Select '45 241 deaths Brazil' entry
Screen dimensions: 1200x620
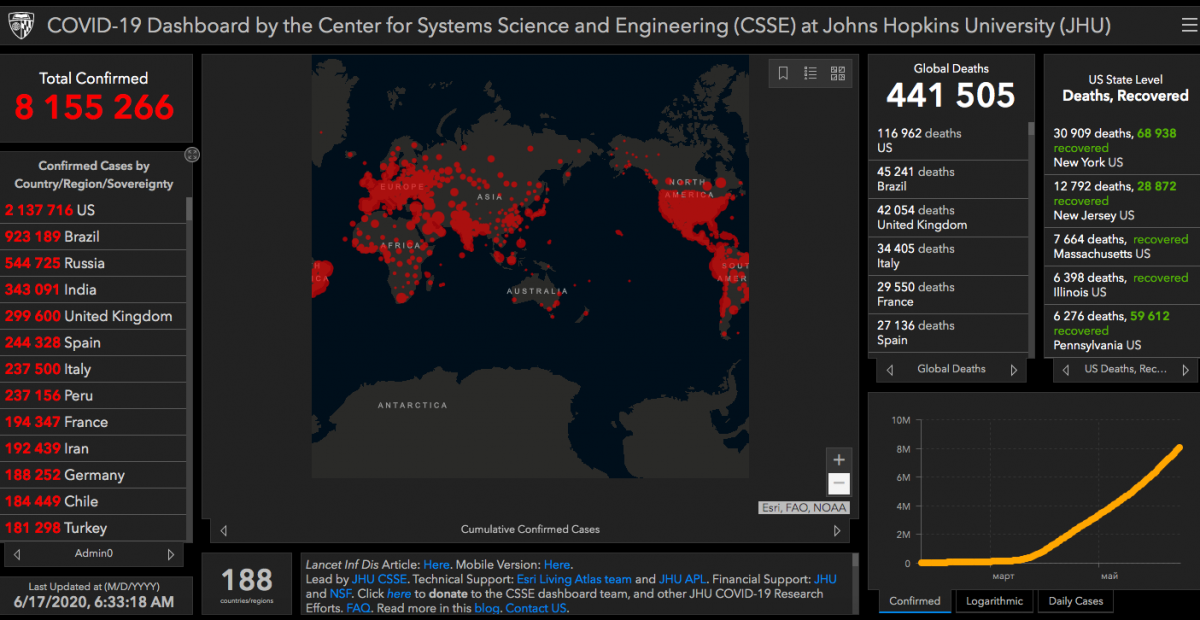click(948, 179)
